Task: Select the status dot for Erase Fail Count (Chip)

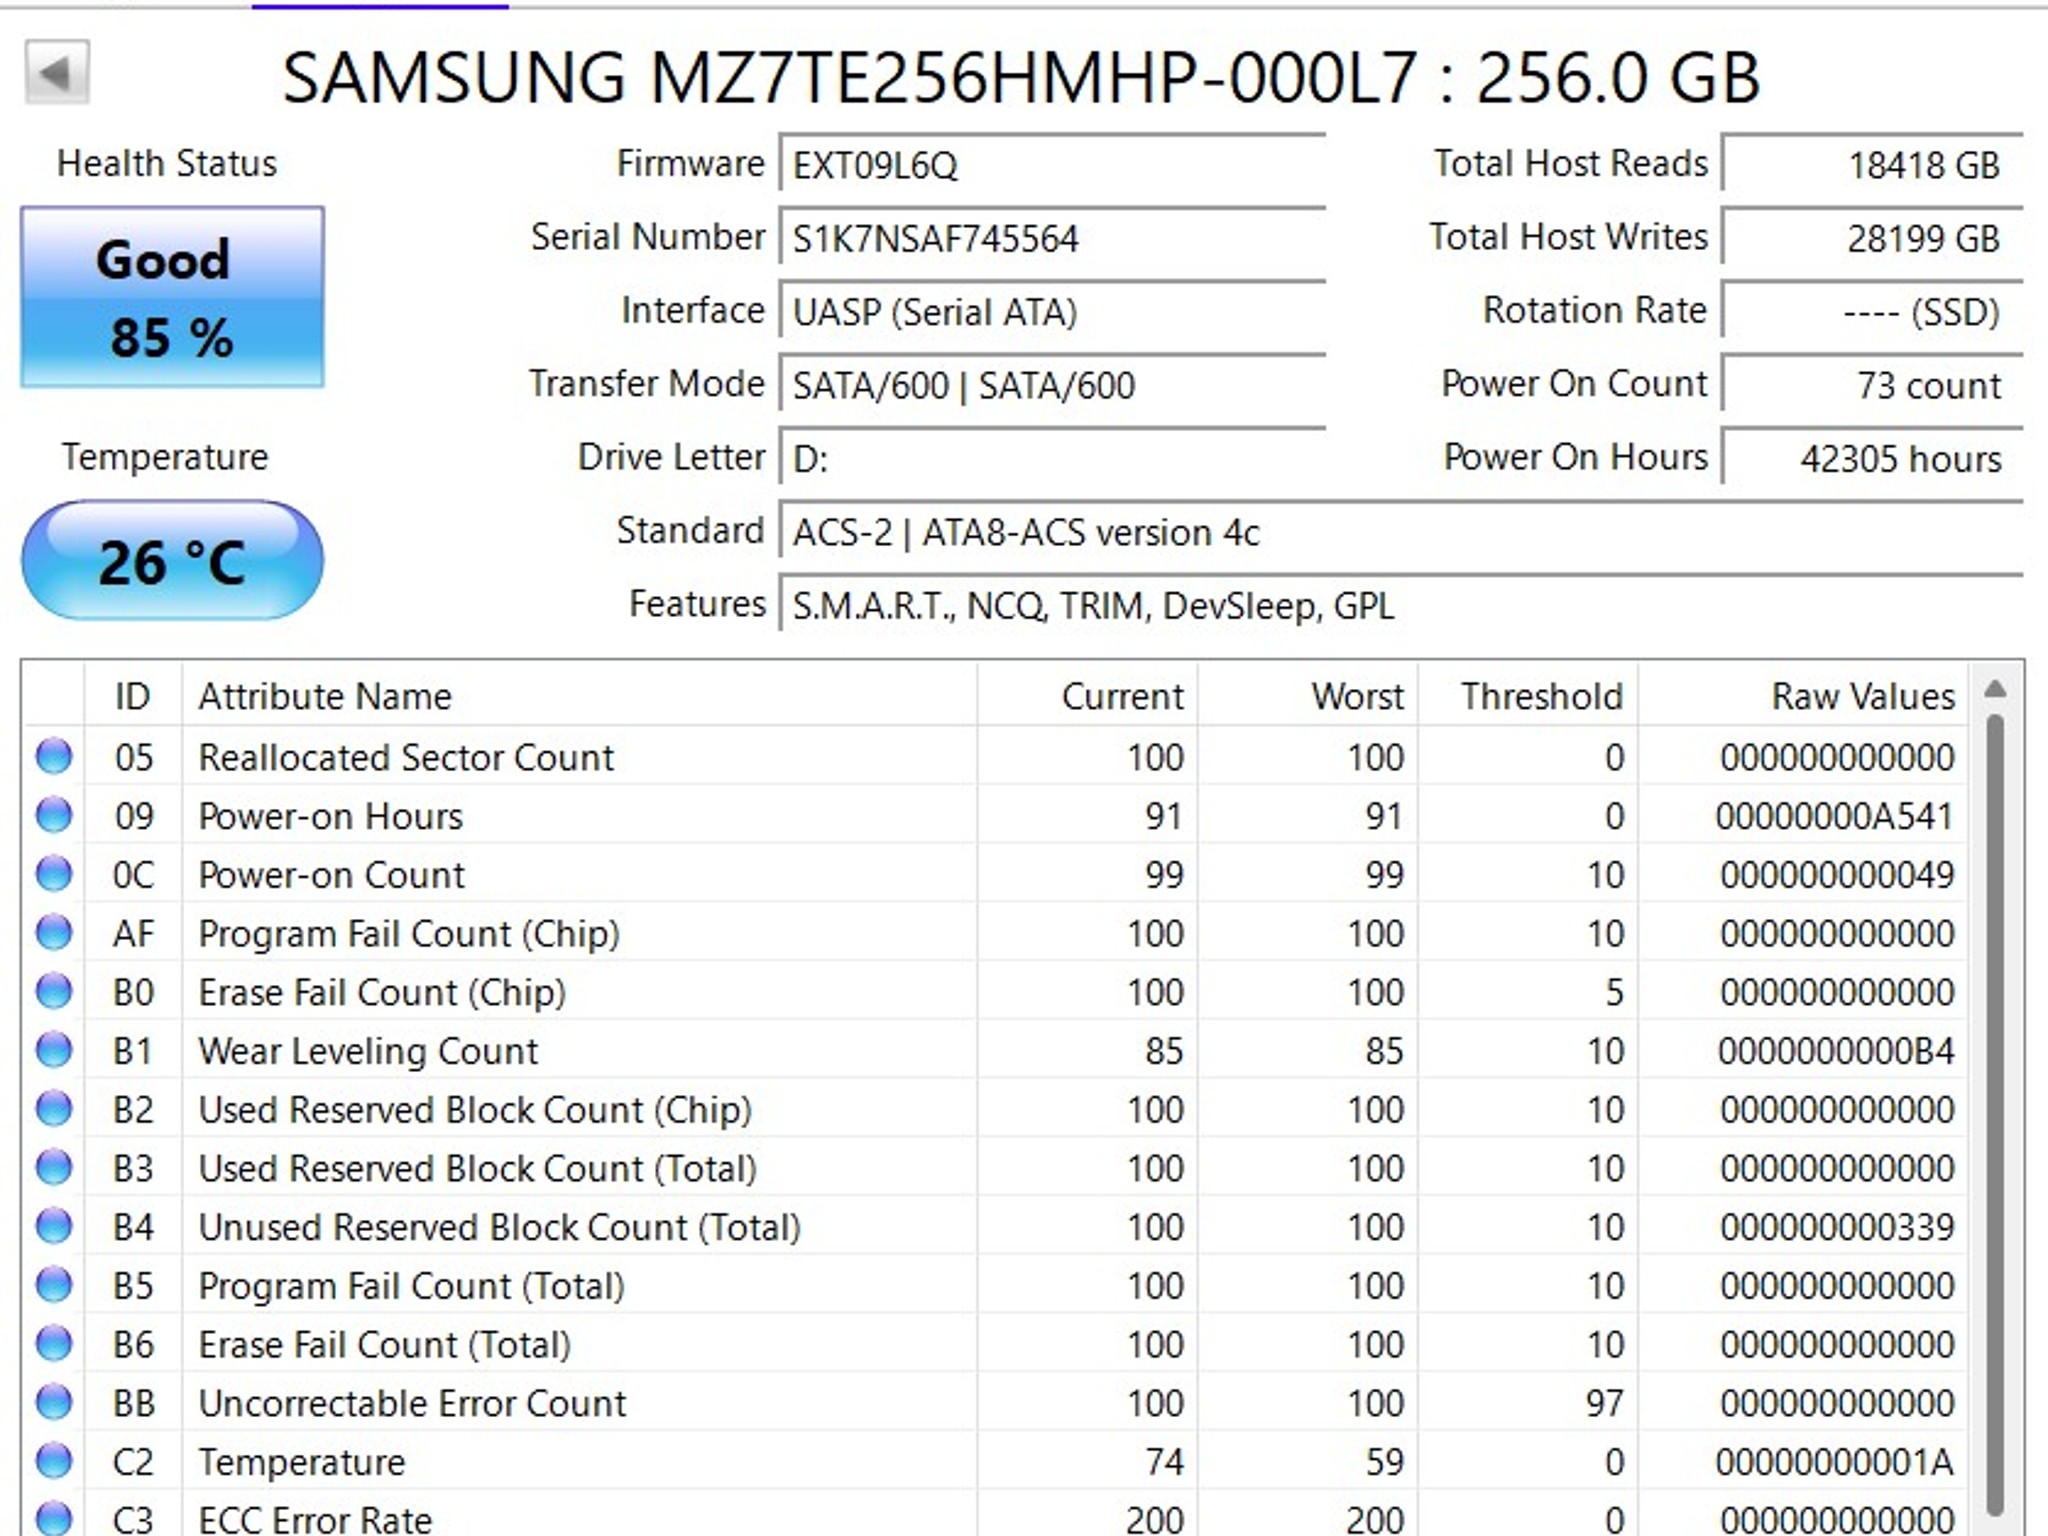Action: coord(54,992)
